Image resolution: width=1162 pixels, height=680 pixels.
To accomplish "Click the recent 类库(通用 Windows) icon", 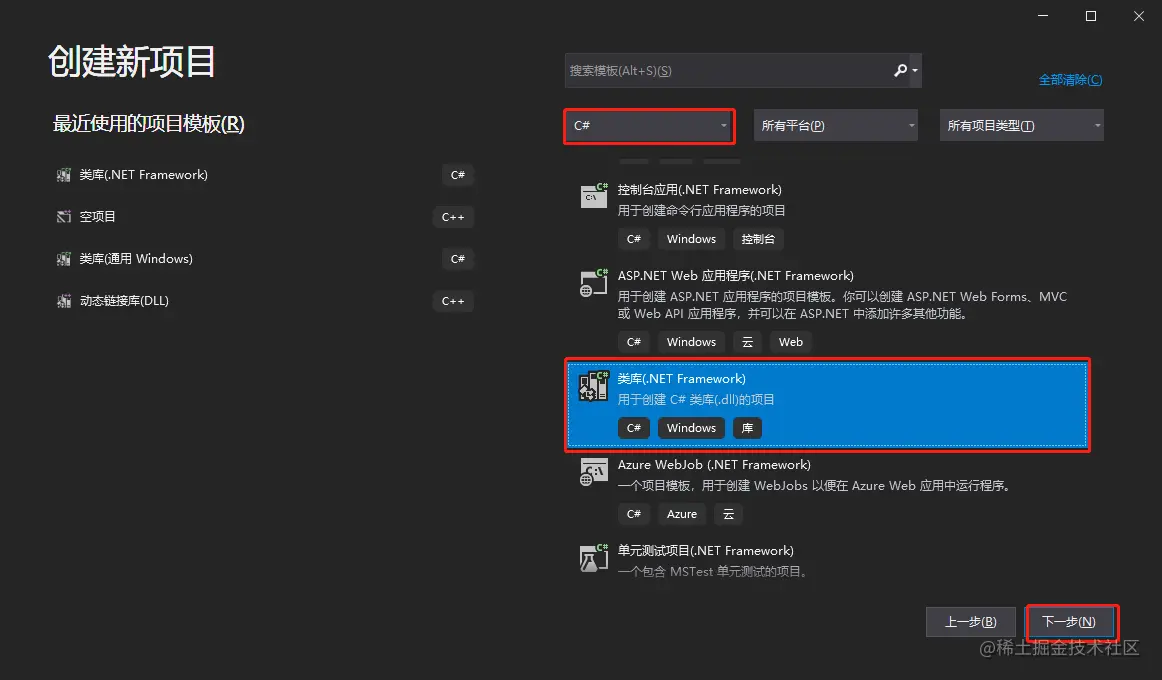I will 64,259.
